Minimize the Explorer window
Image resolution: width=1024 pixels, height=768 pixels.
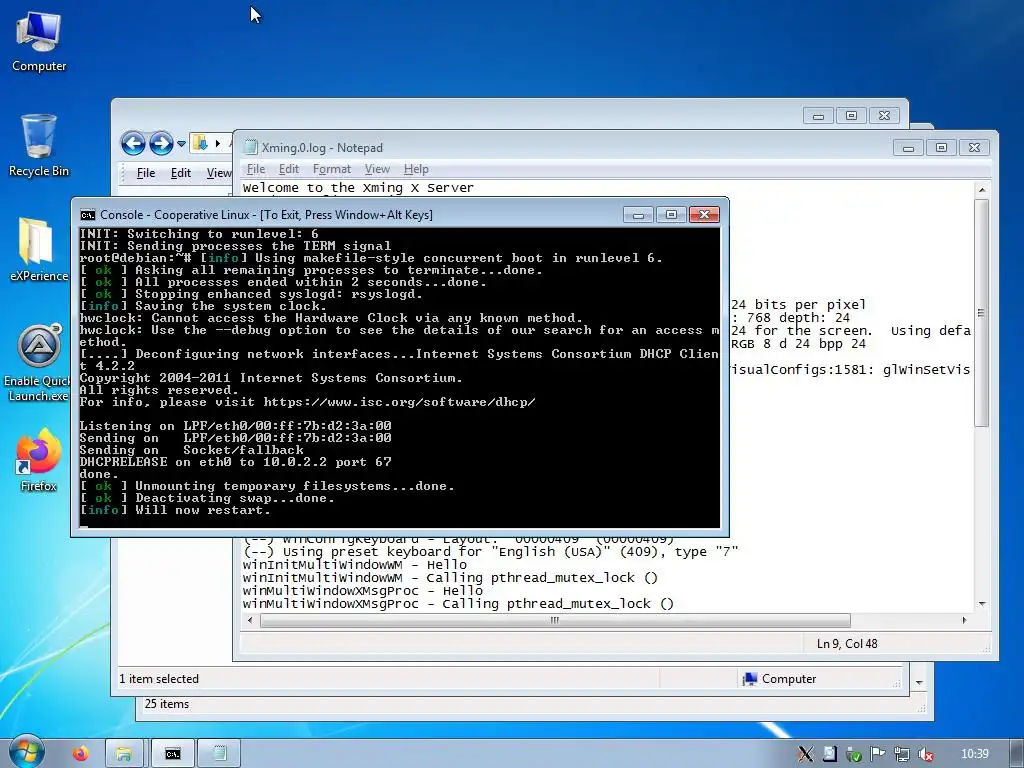pyautogui.click(x=818, y=116)
